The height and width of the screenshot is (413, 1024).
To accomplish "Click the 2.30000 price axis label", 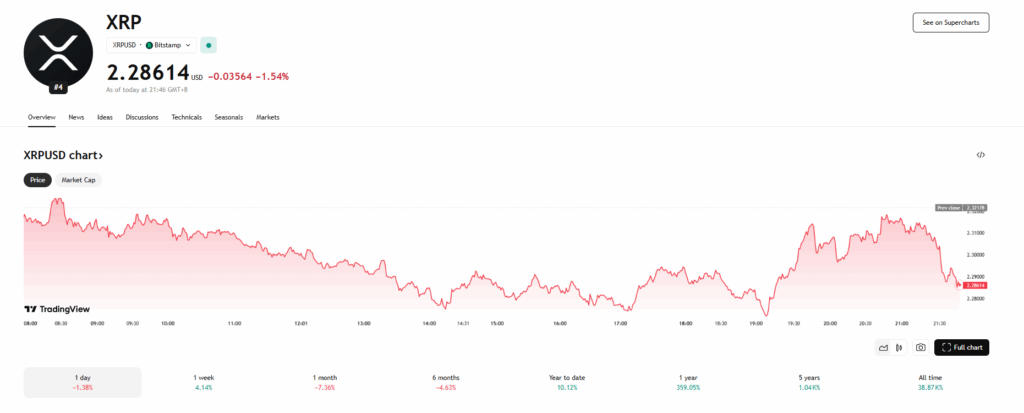I will (976, 255).
